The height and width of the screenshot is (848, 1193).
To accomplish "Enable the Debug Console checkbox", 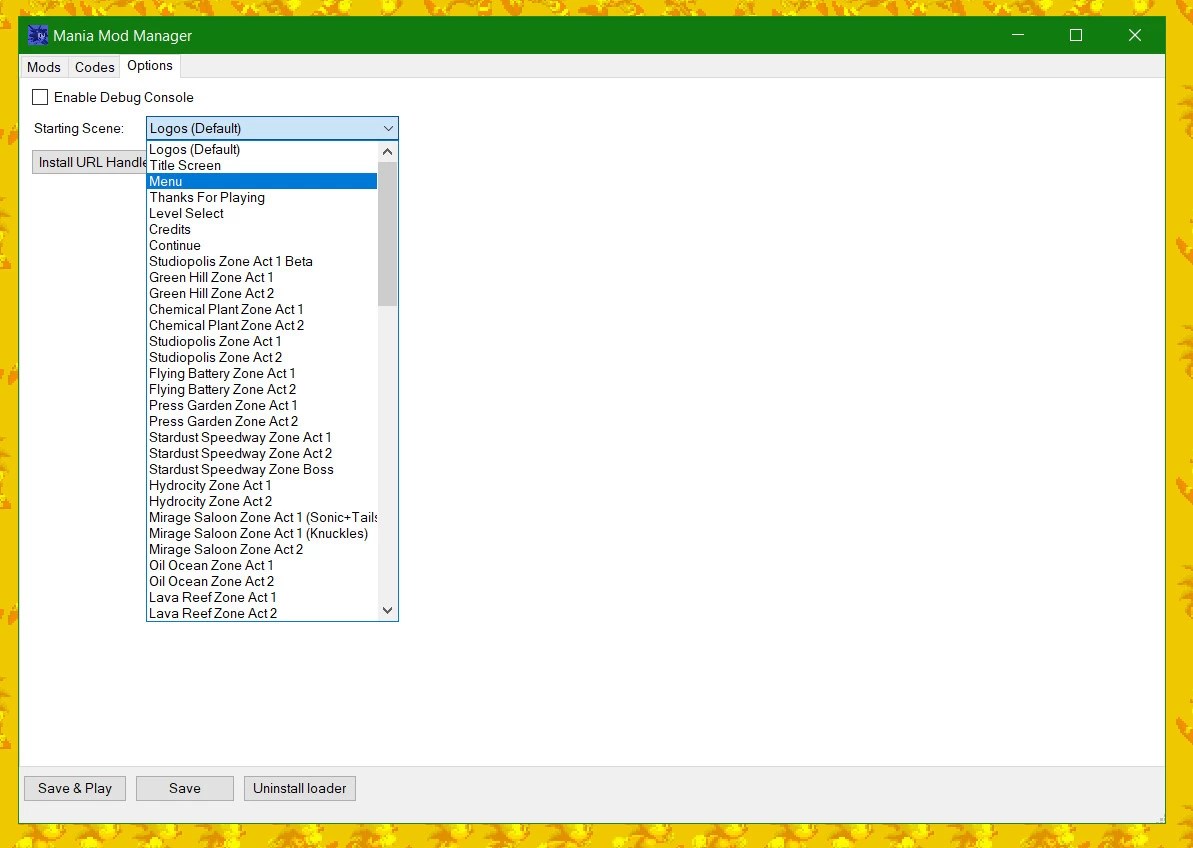I will [40, 97].
